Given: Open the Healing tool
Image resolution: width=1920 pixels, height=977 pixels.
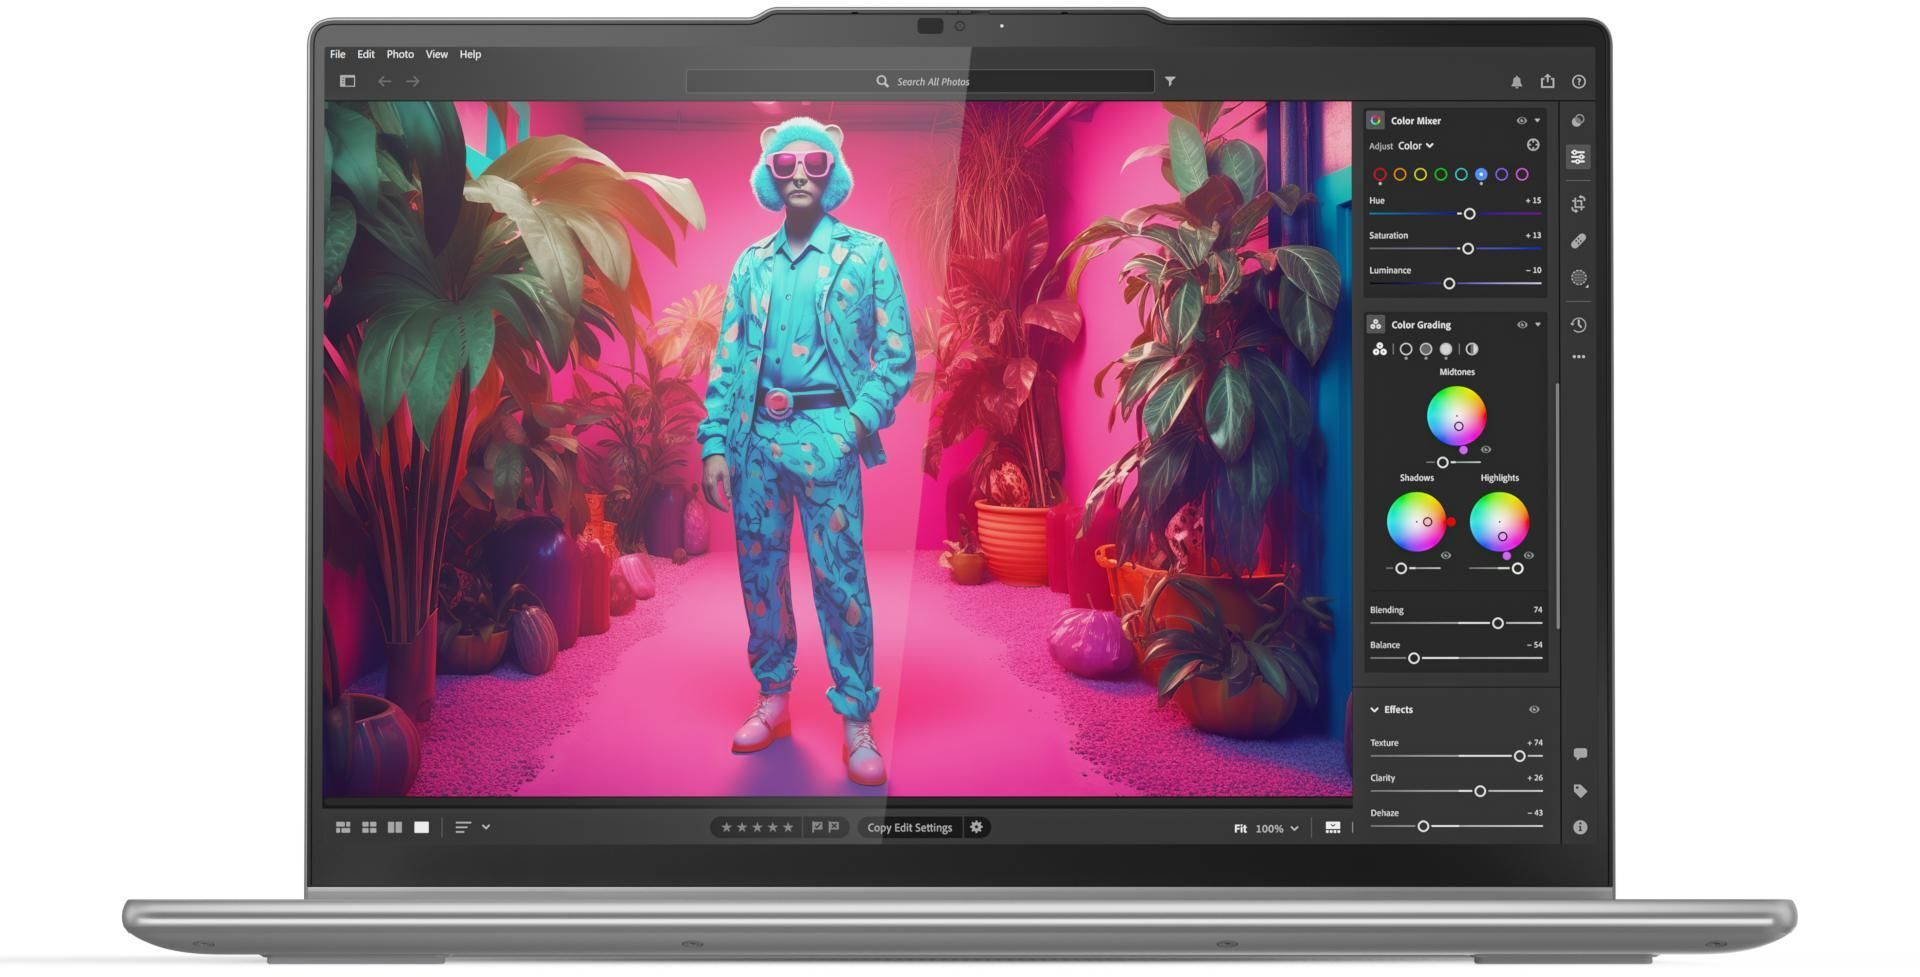Looking at the screenshot, I should pos(1579,240).
